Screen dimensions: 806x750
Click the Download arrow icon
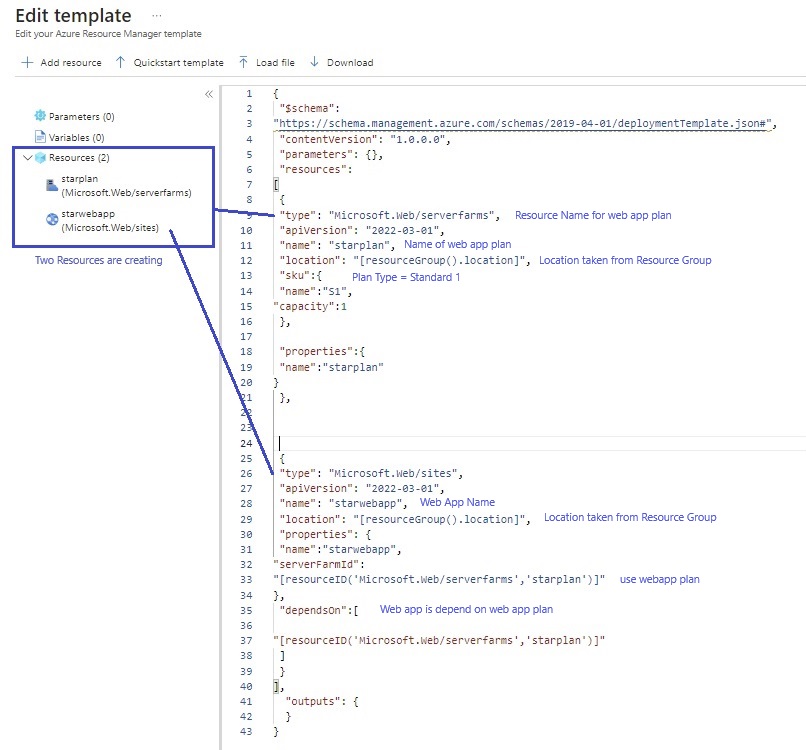click(x=314, y=62)
